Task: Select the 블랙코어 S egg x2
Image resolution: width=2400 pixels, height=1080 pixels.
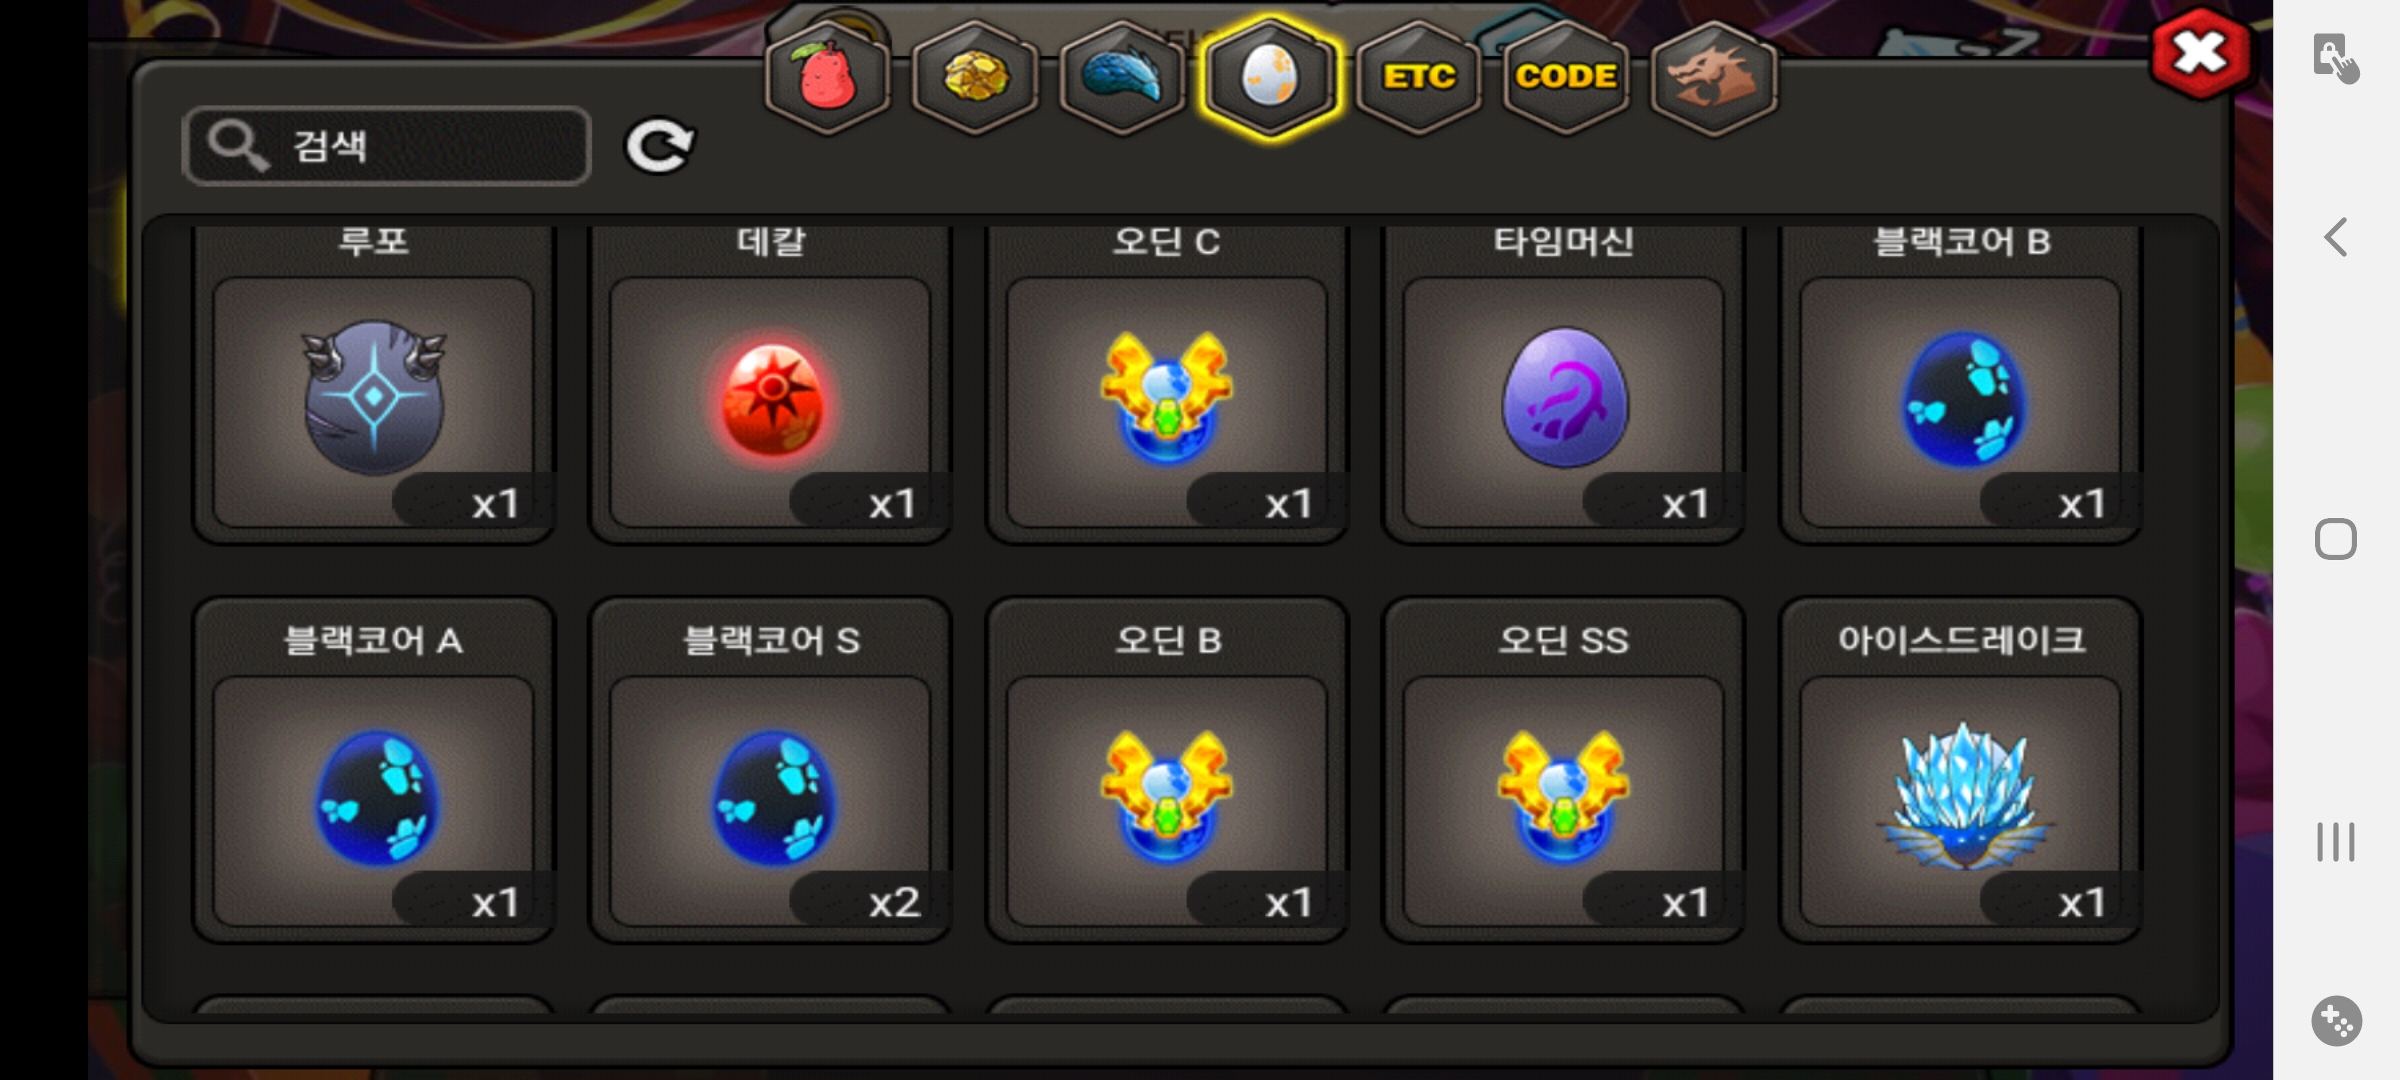Action: (x=770, y=770)
